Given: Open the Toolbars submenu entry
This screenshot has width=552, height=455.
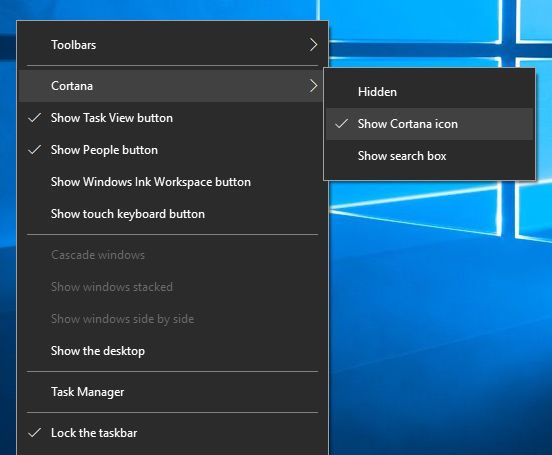Looking at the screenshot, I should (x=172, y=45).
